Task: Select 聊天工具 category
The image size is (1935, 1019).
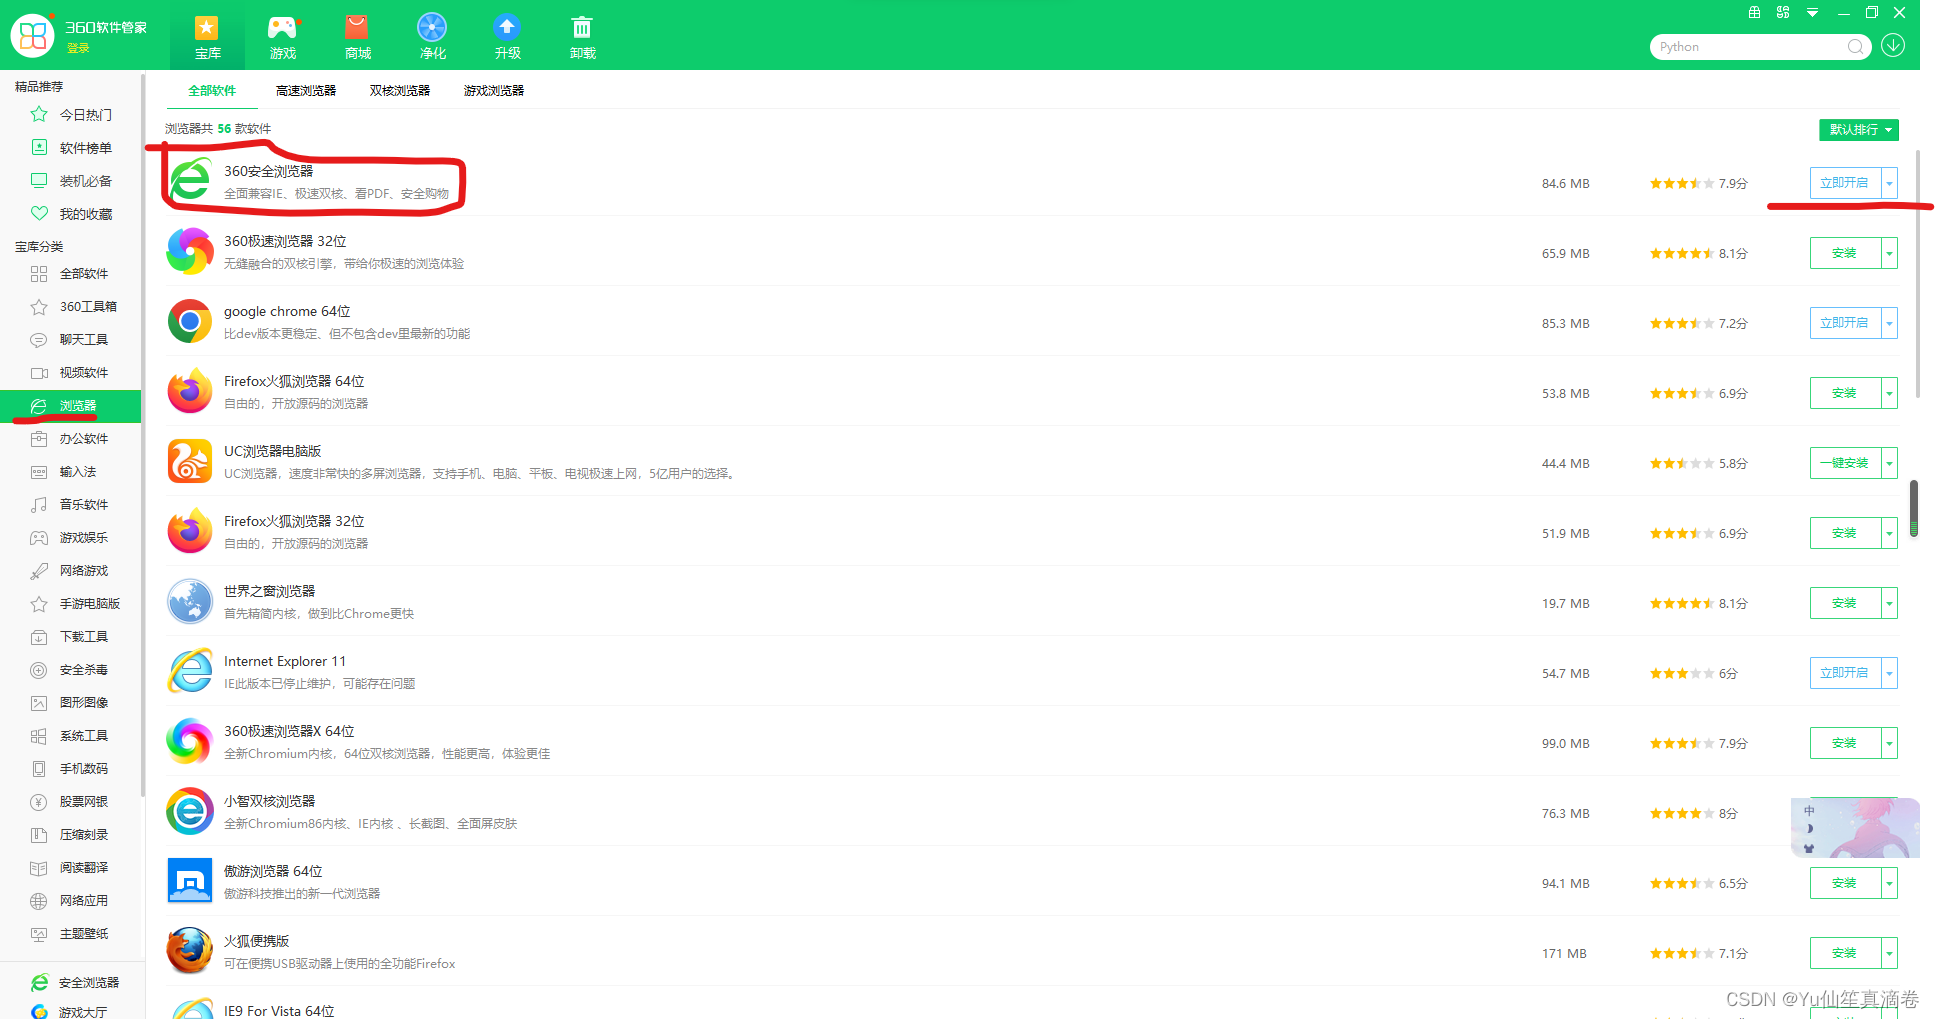Action: tap(72, 340)
